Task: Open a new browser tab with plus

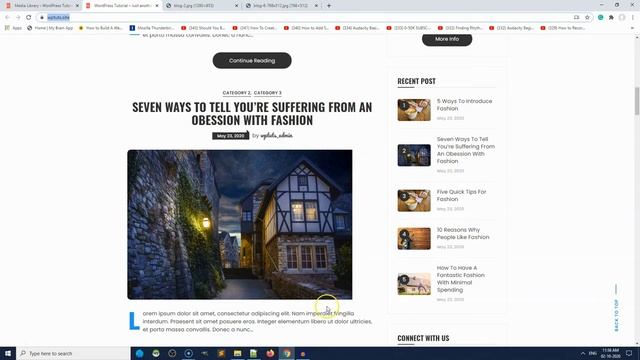Action: [329, 6]
